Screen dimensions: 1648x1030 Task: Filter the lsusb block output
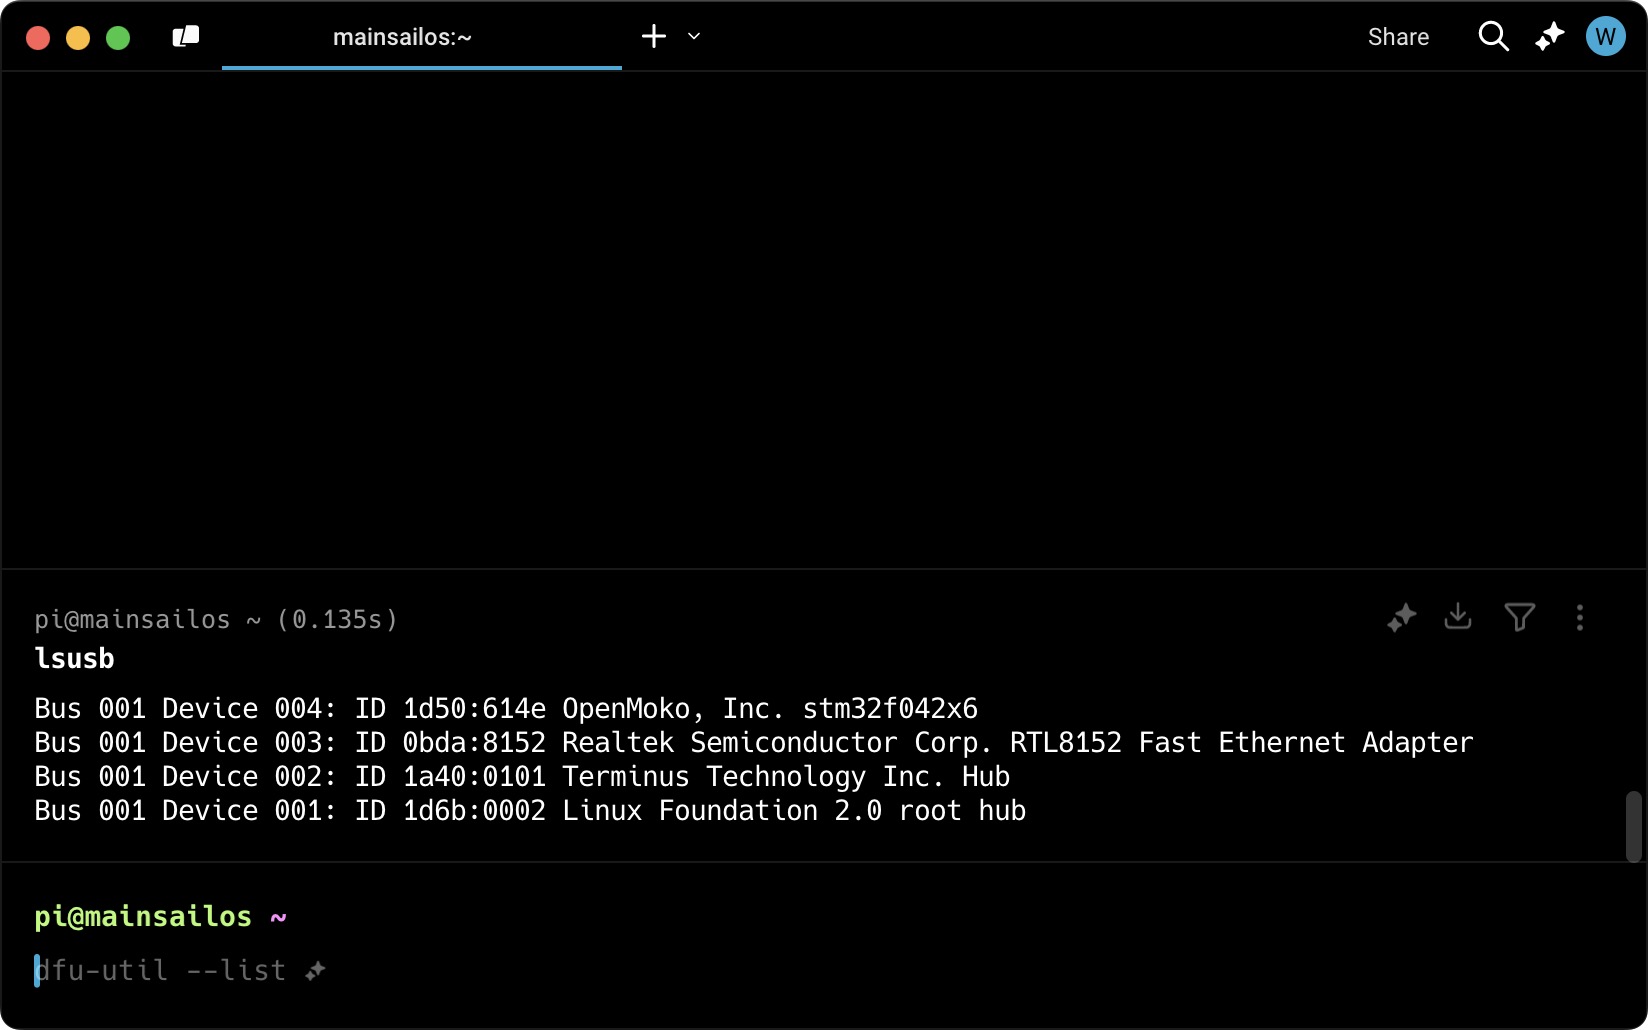tap(1520, 617)
